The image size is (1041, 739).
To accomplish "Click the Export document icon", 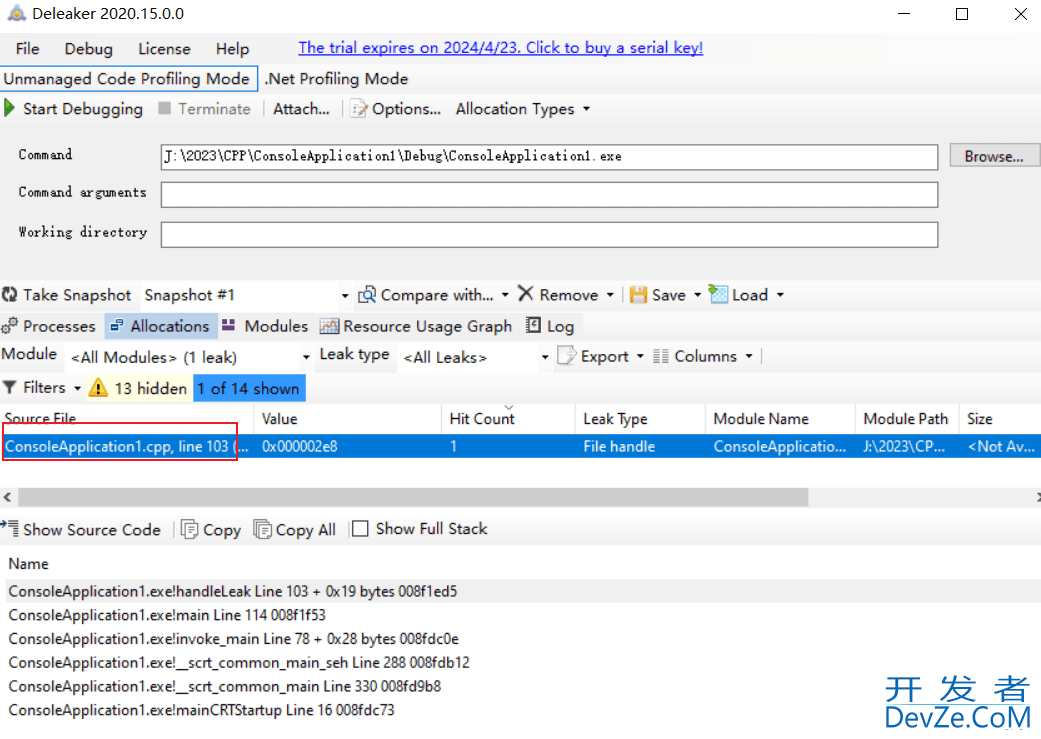I will point(566,356).
